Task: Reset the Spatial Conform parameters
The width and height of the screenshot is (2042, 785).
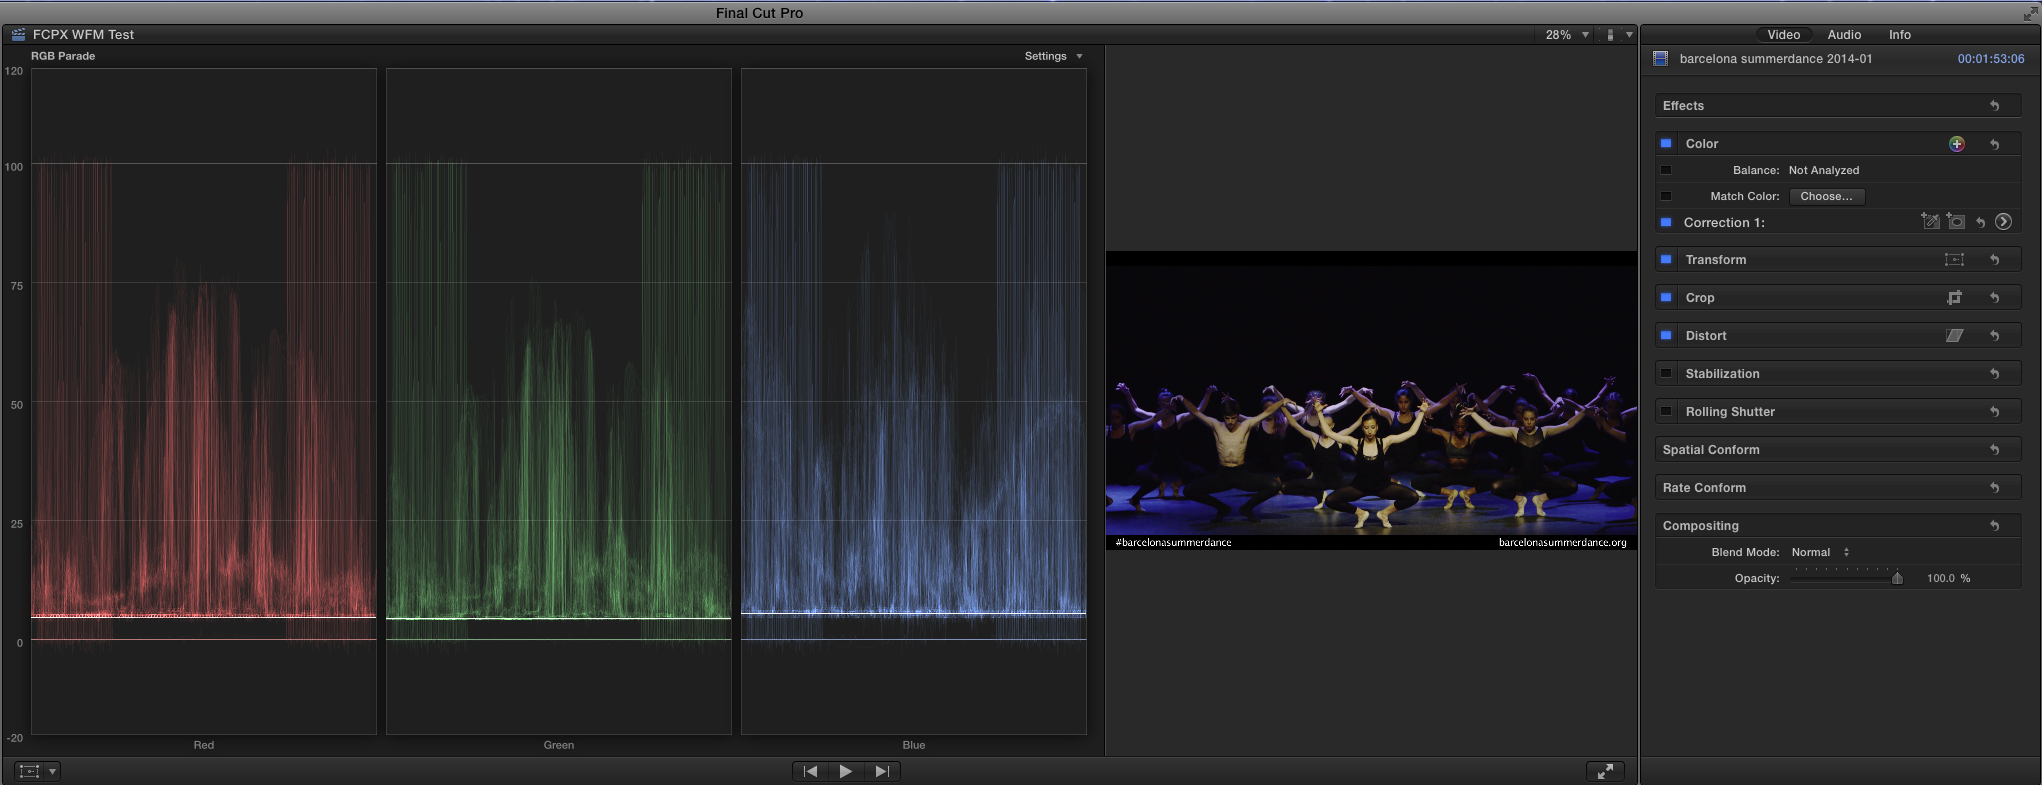Action: [1994, 450]
